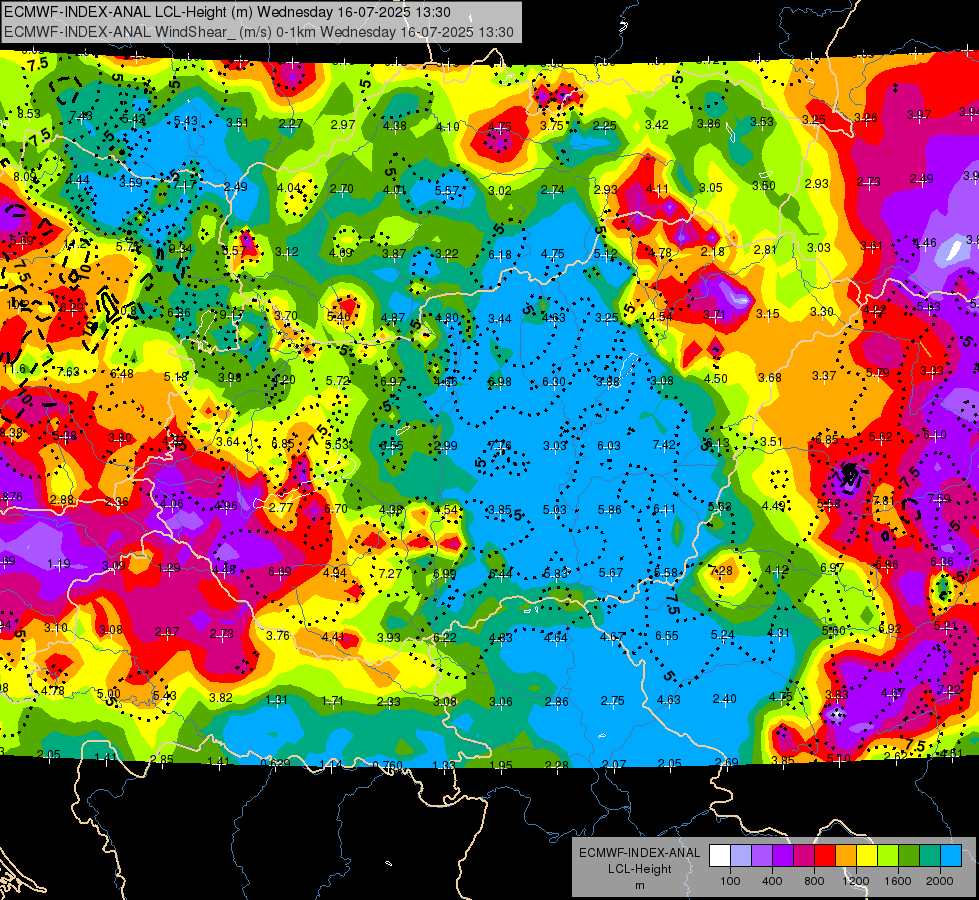Click the legend 'LCL-Height' label
The height and width of the screenshot is (900, 979).
[x=639, y=869]
